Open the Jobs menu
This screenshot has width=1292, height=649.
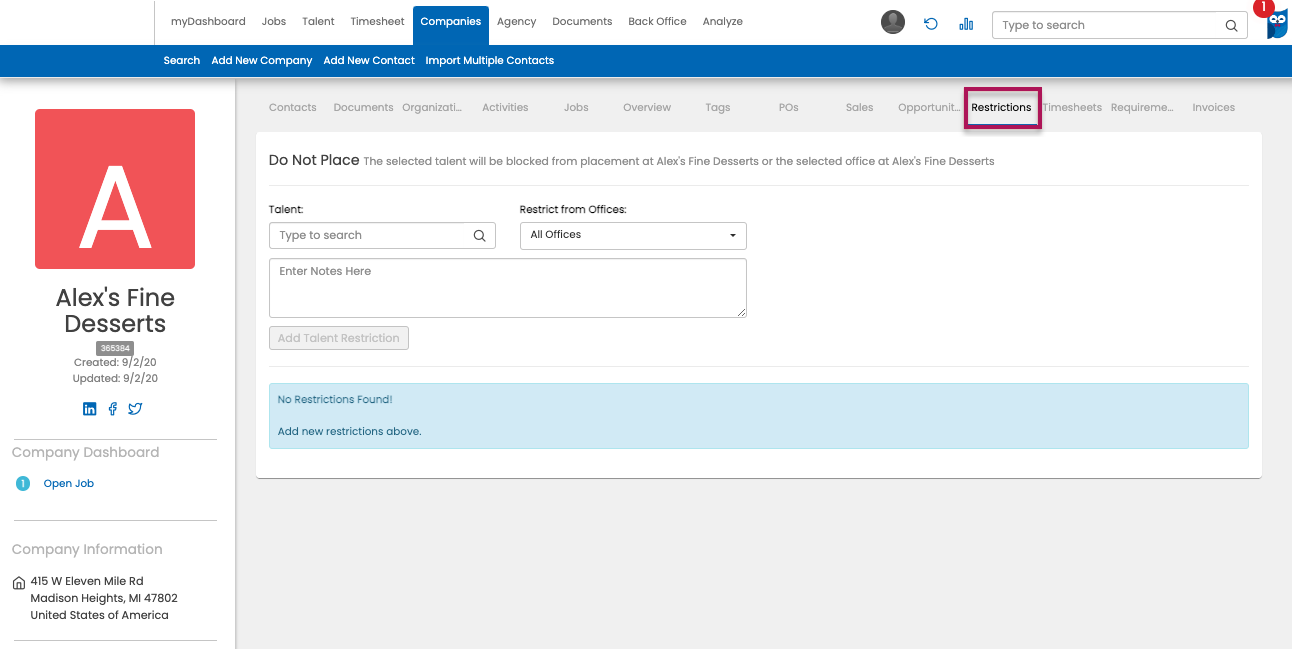pyautogui.click(x=274, y=22)
